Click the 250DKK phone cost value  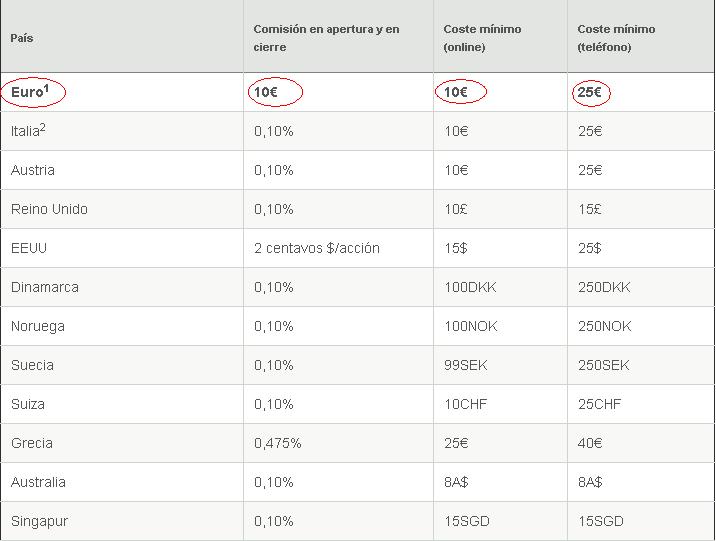click(604, 287)
